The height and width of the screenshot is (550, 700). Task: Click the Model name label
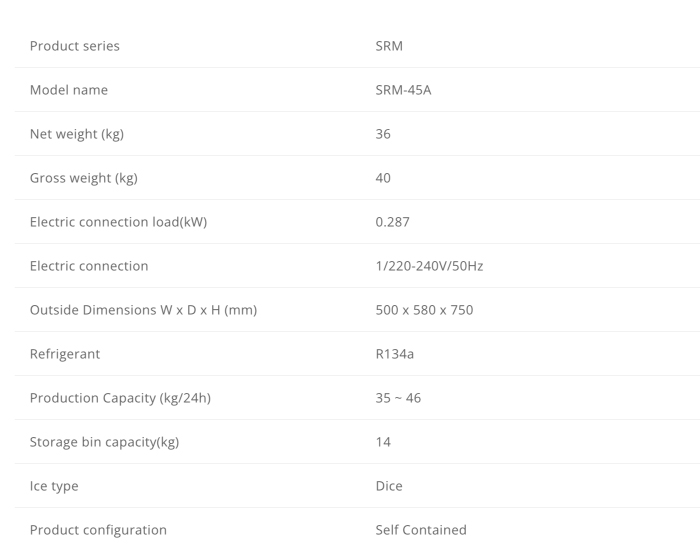(x=69, y=90)
